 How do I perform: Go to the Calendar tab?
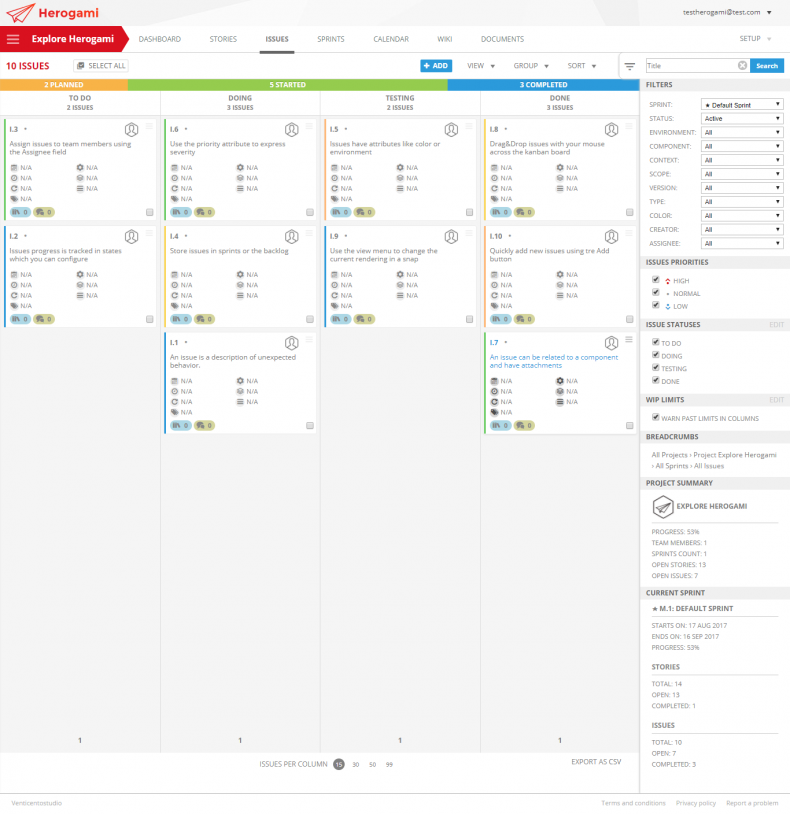pos(390,39)
